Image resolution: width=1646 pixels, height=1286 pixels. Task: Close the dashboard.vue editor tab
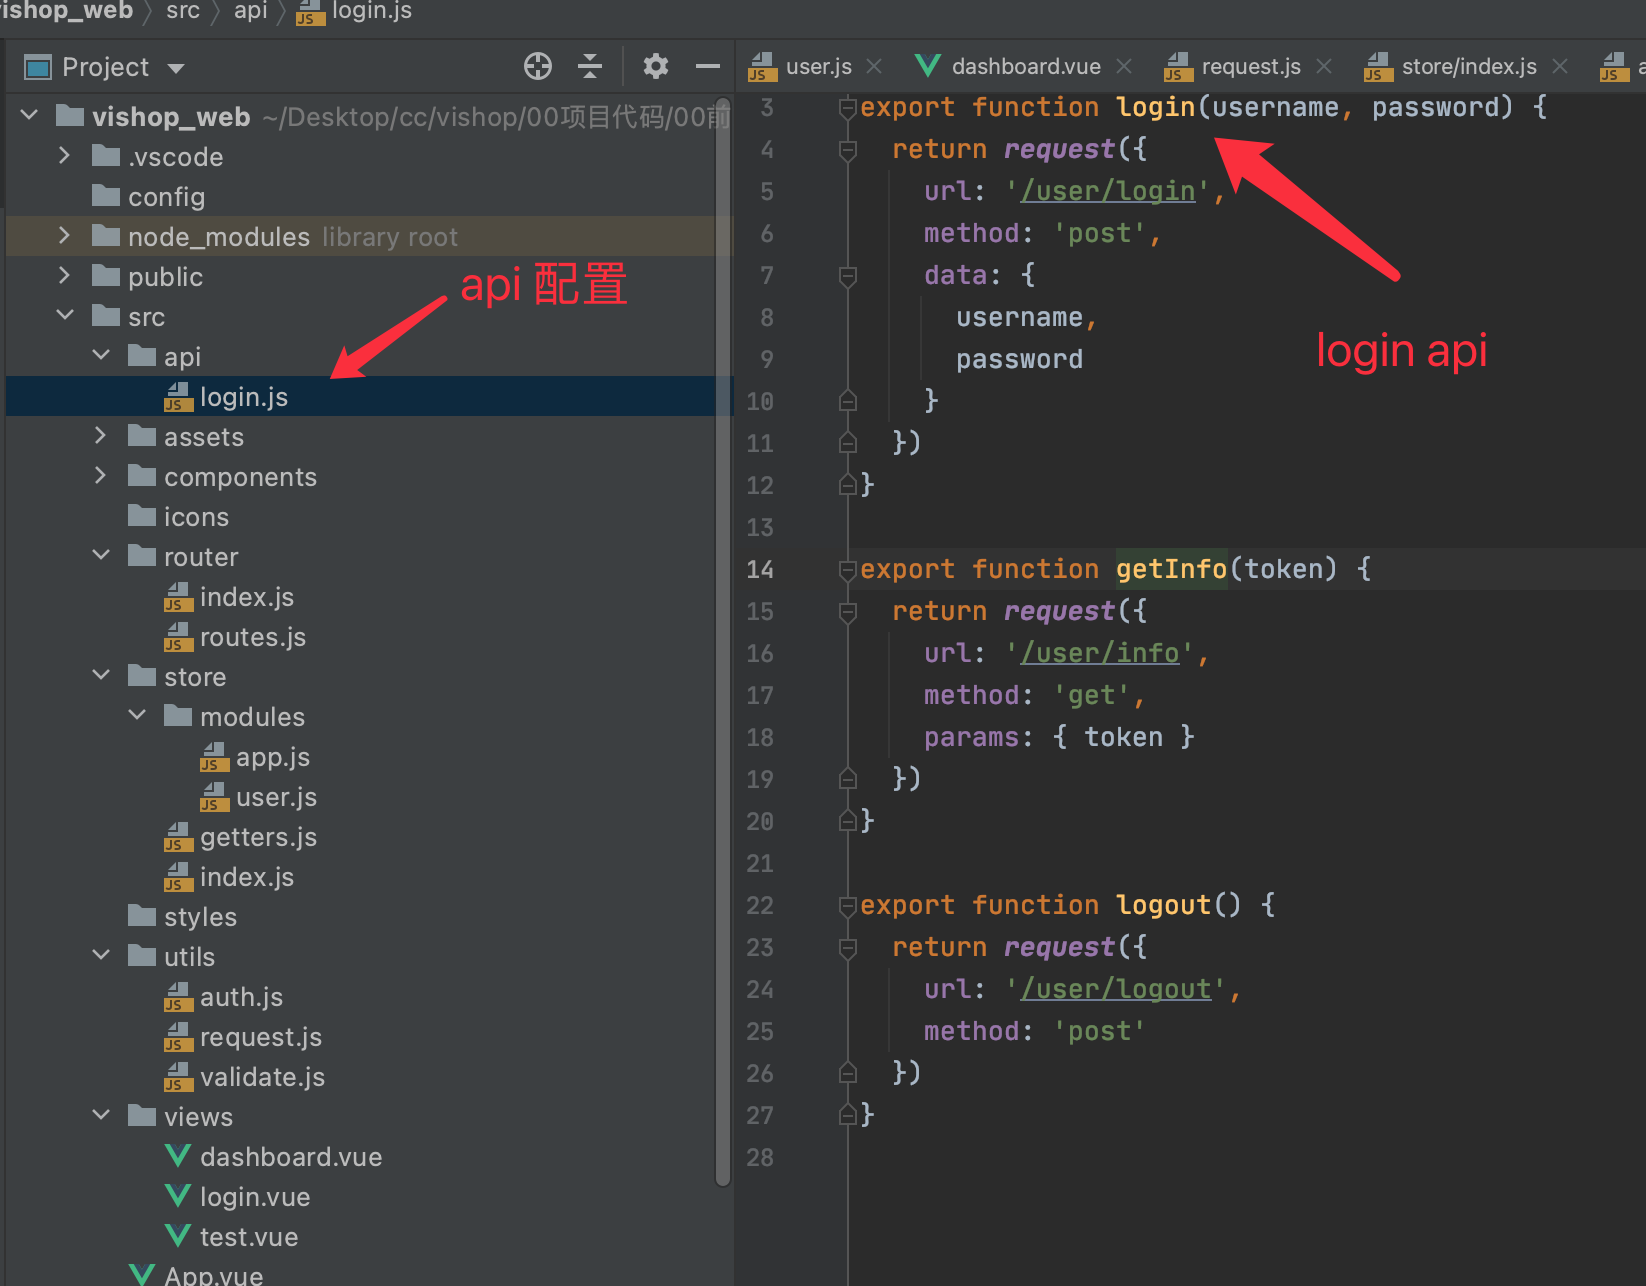[1124, 66]
